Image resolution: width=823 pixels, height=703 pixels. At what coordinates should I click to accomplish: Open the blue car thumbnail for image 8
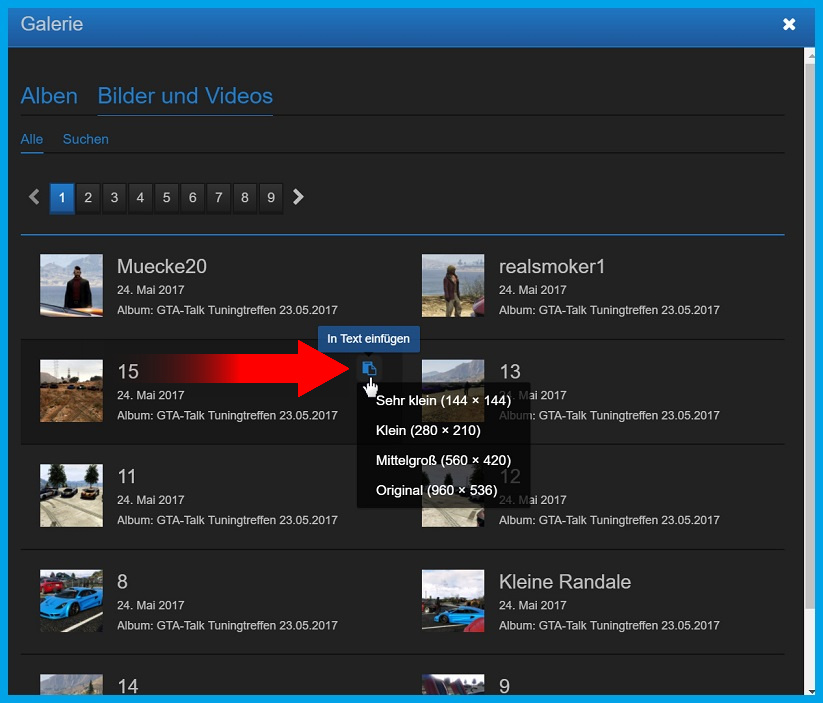click(x=71, y=600)
